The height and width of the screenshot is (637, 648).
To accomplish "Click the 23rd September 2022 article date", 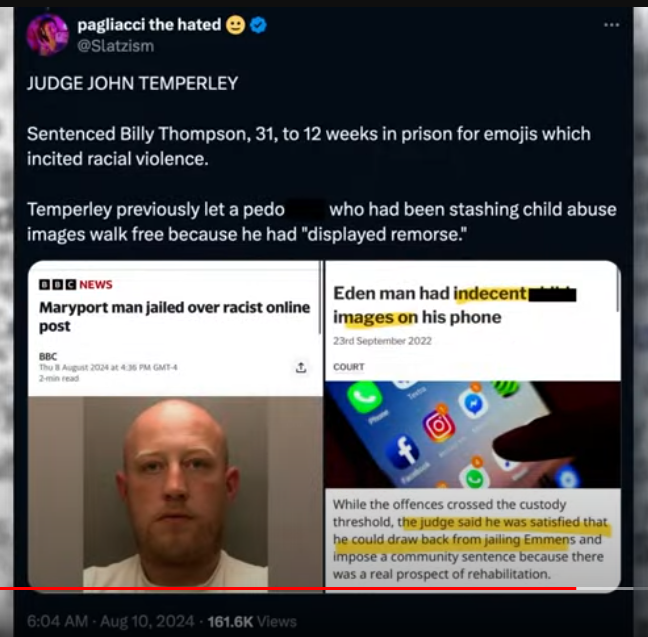I will click(x=382, y=341).
